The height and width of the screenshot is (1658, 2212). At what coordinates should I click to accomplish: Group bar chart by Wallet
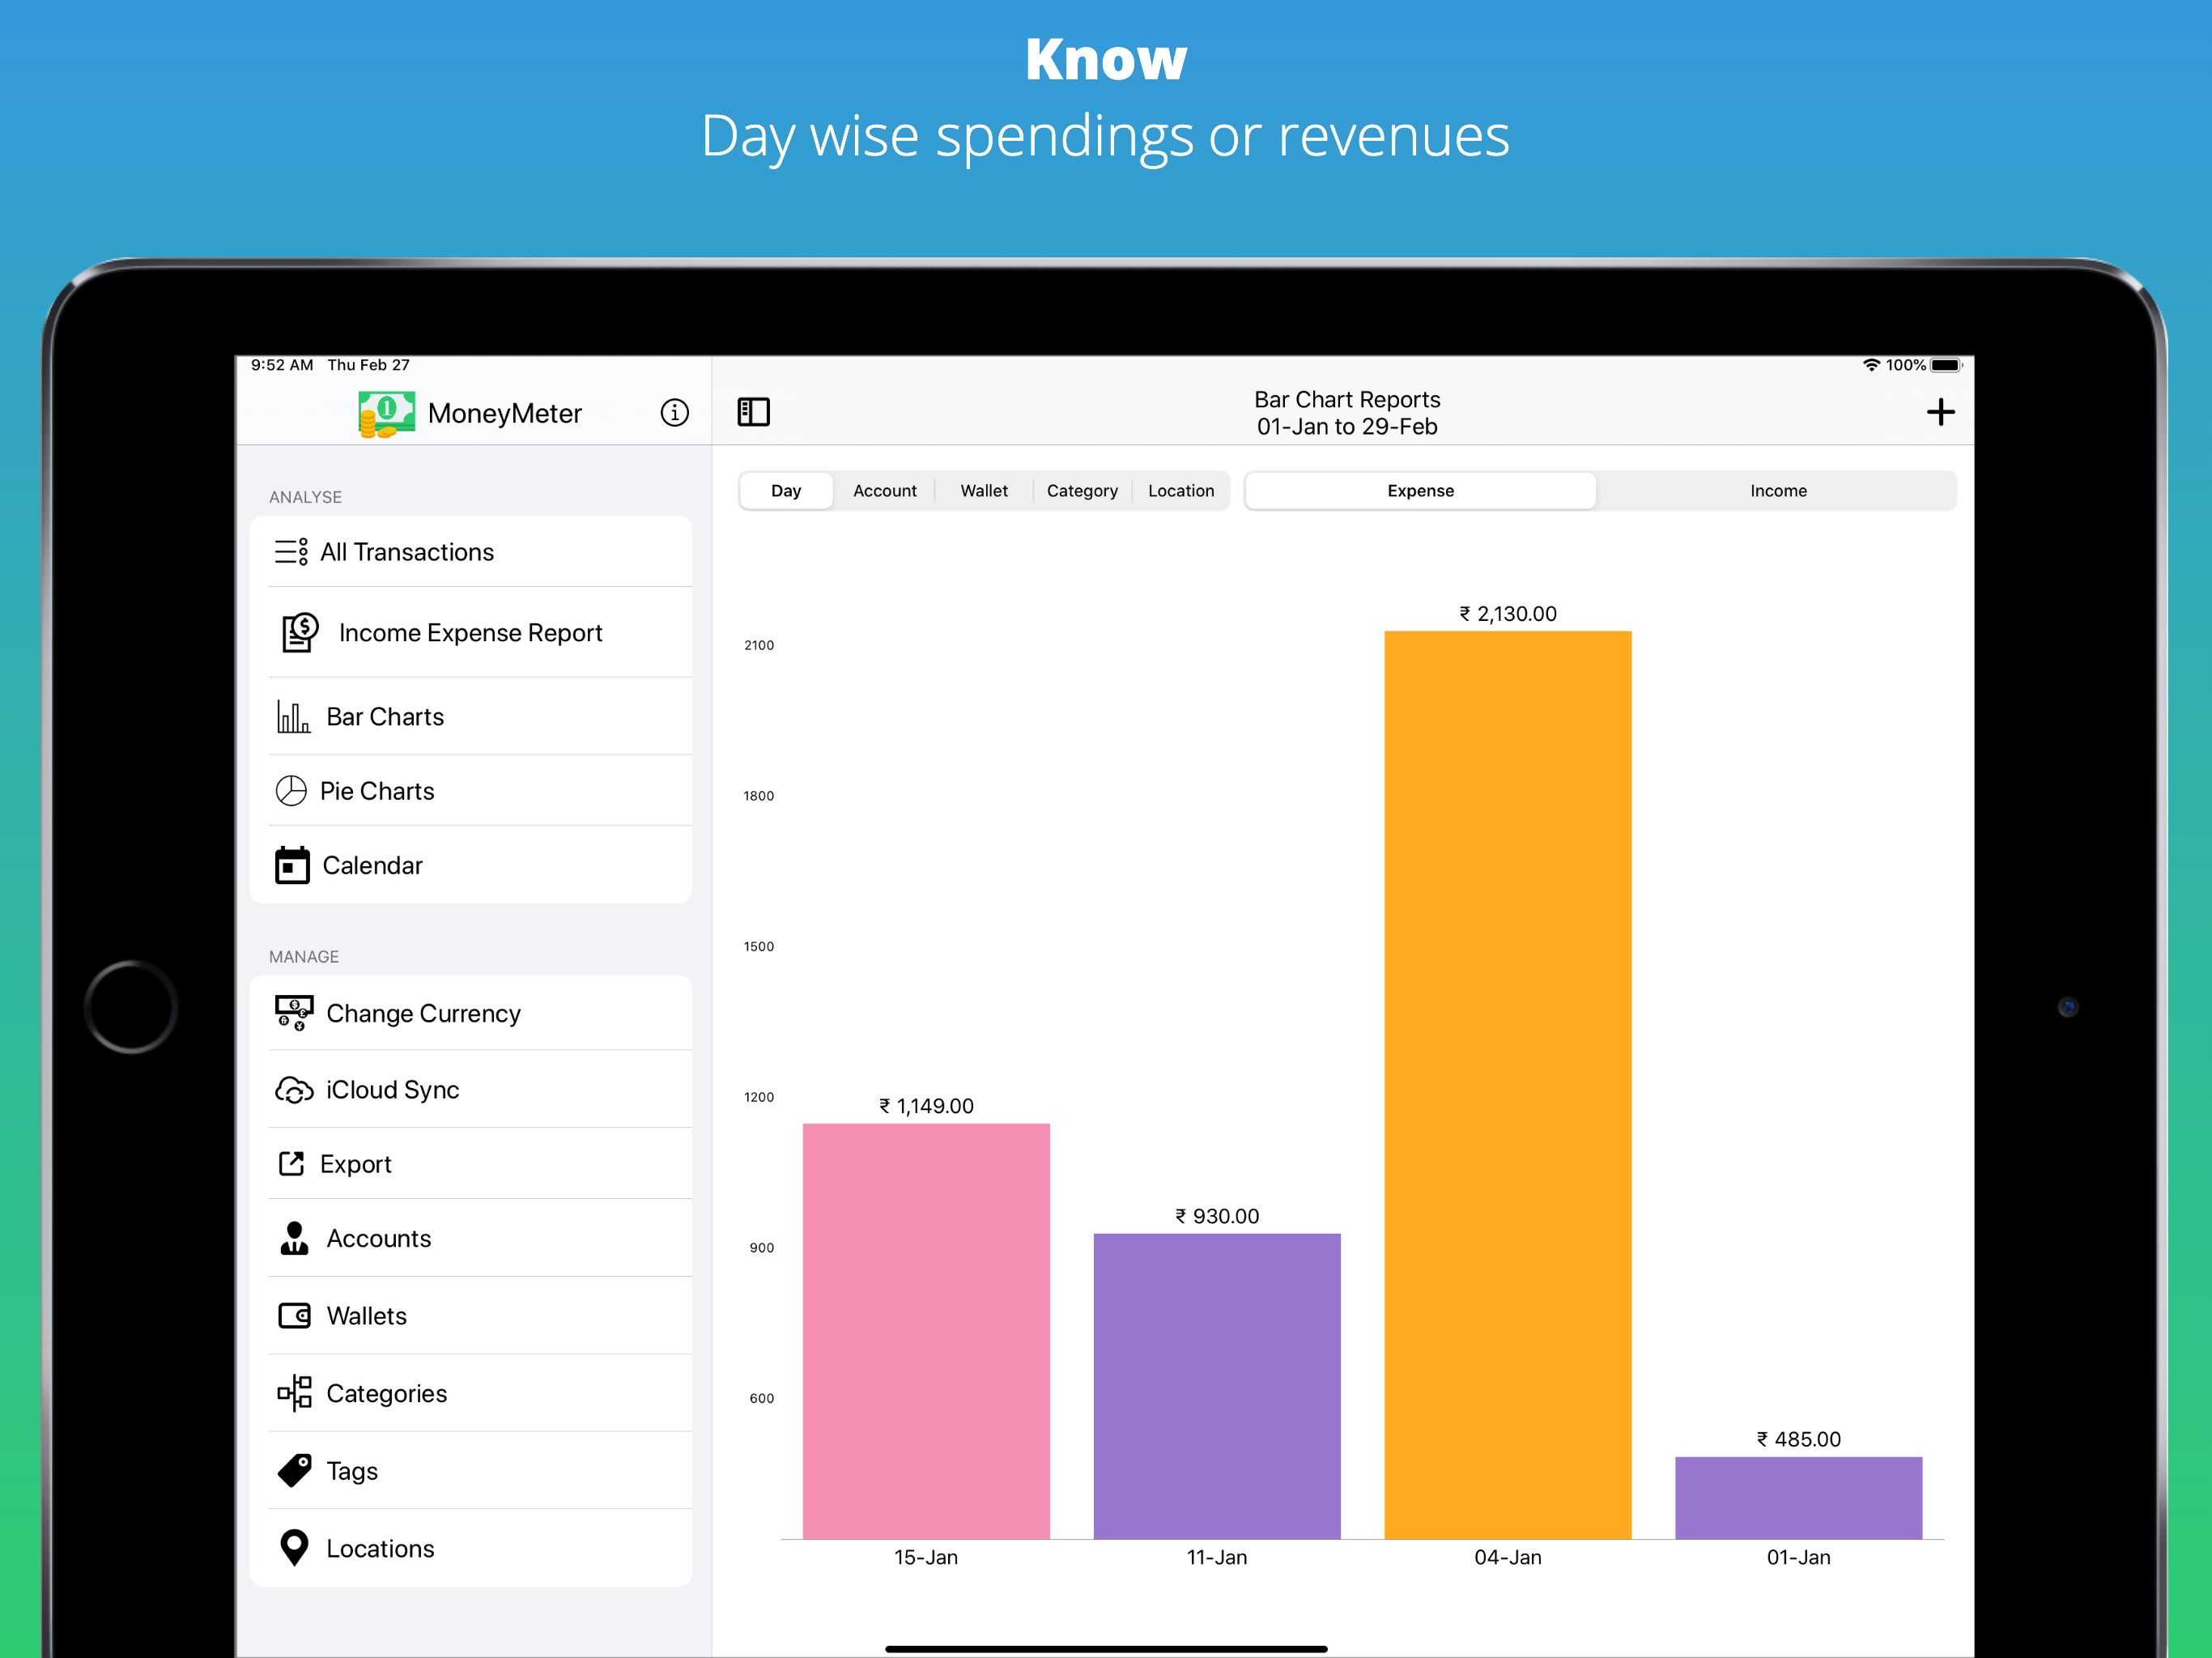point(983,491)
